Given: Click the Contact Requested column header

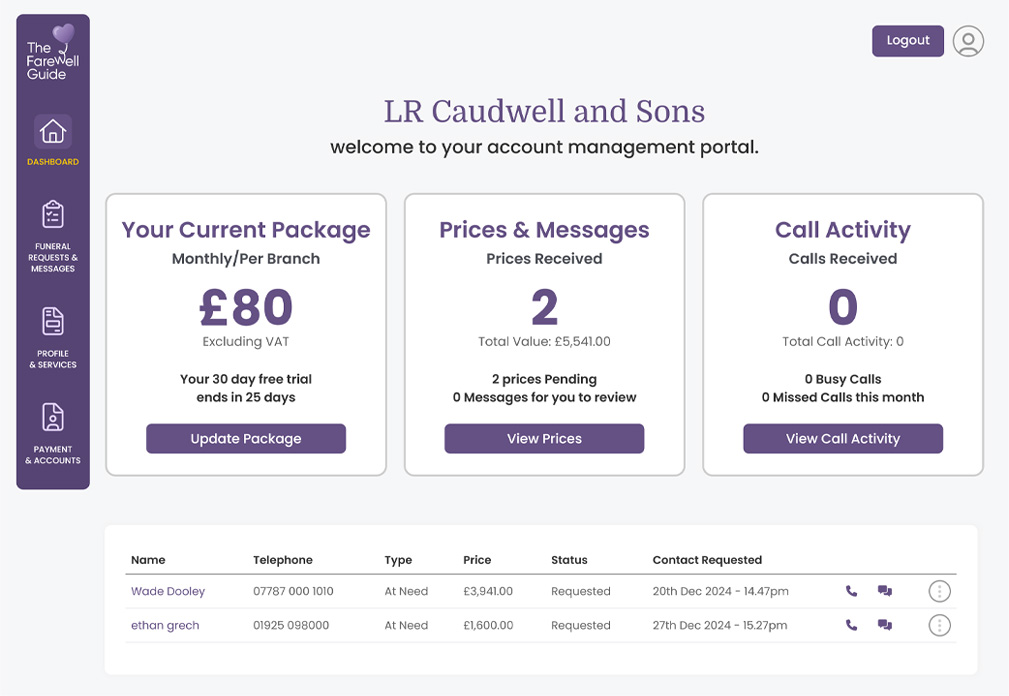Looking at the screenshot, I should [707, 560].
